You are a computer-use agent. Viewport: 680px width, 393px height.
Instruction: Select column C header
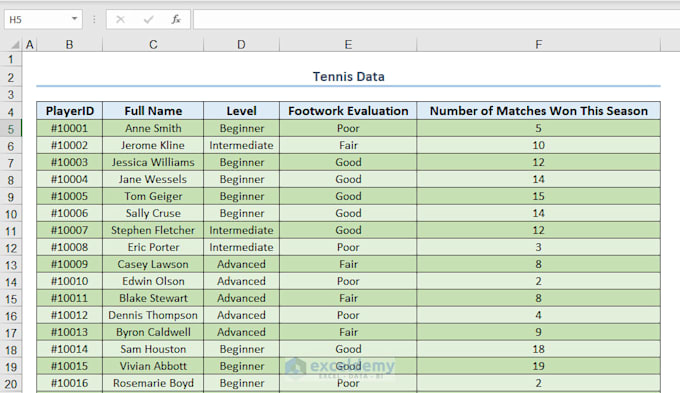pos(153,45)
